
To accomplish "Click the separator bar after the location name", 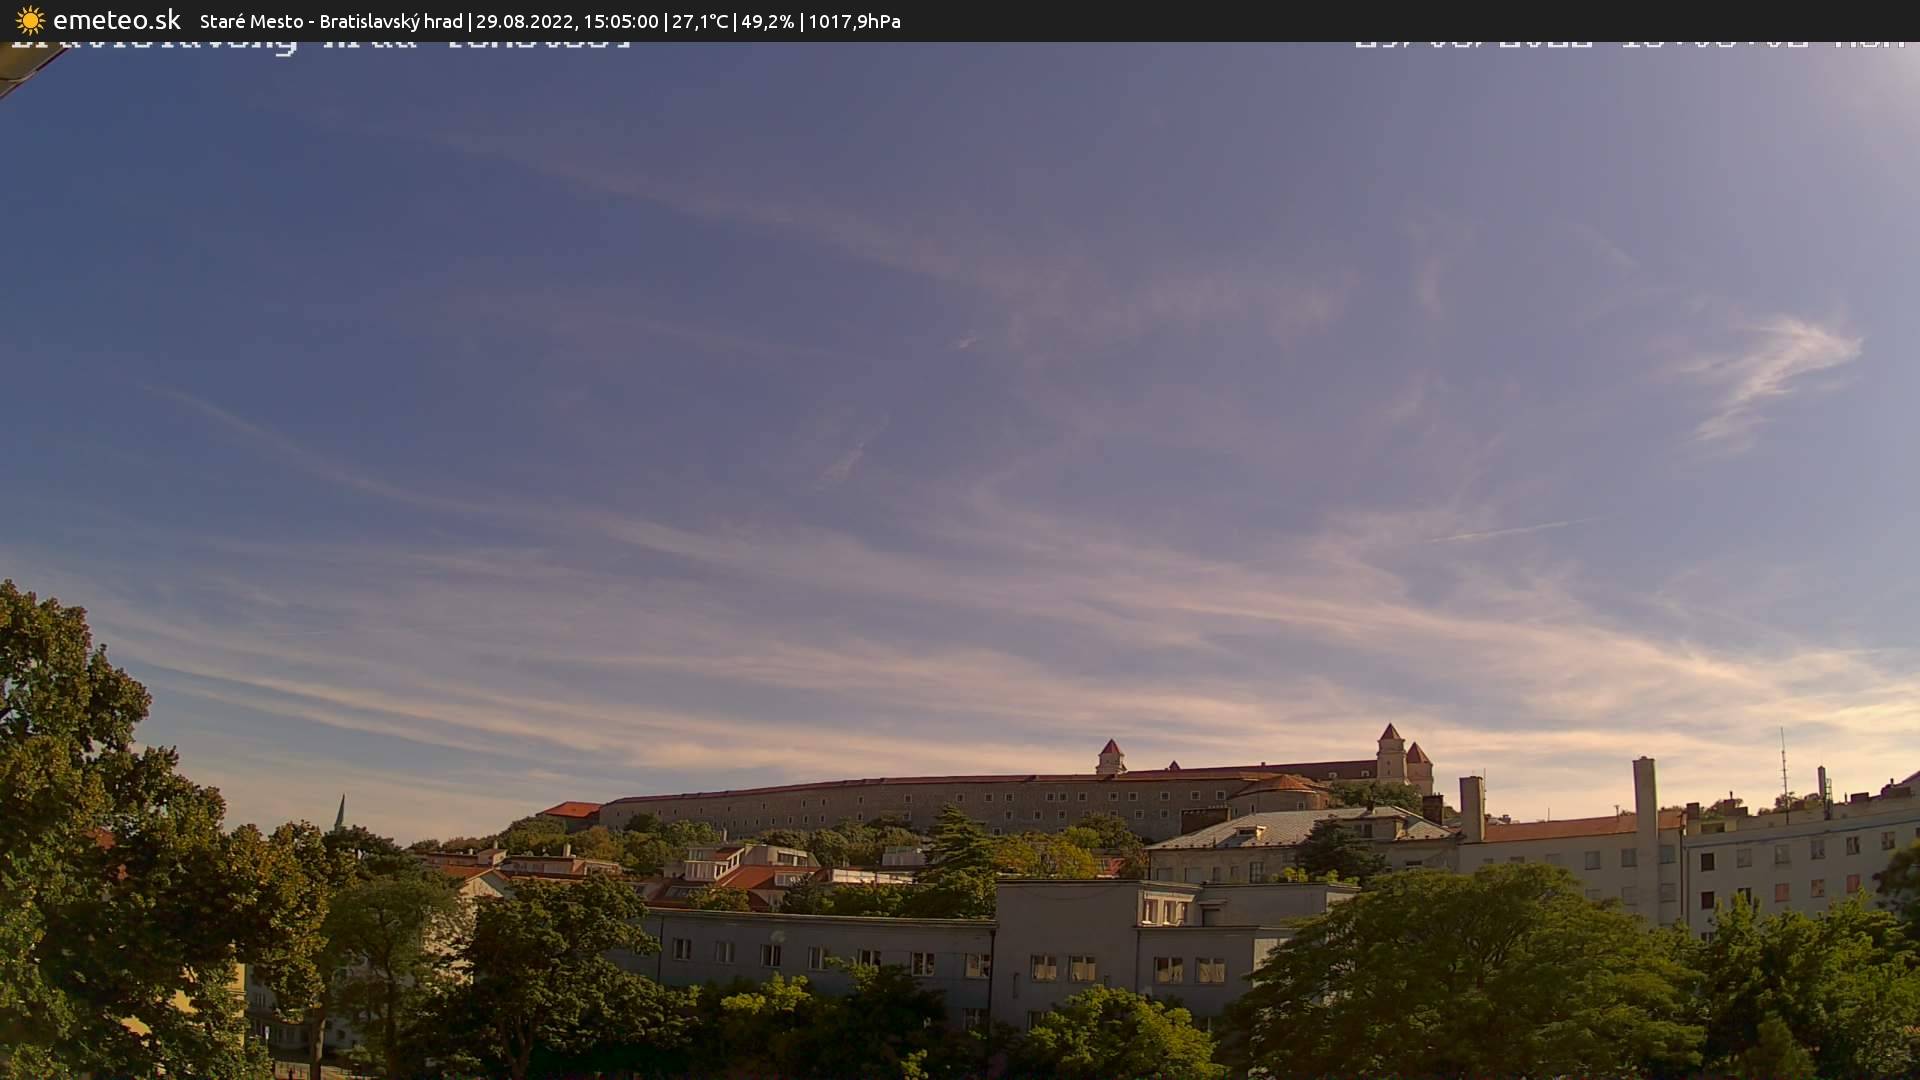I will point(470,20).
